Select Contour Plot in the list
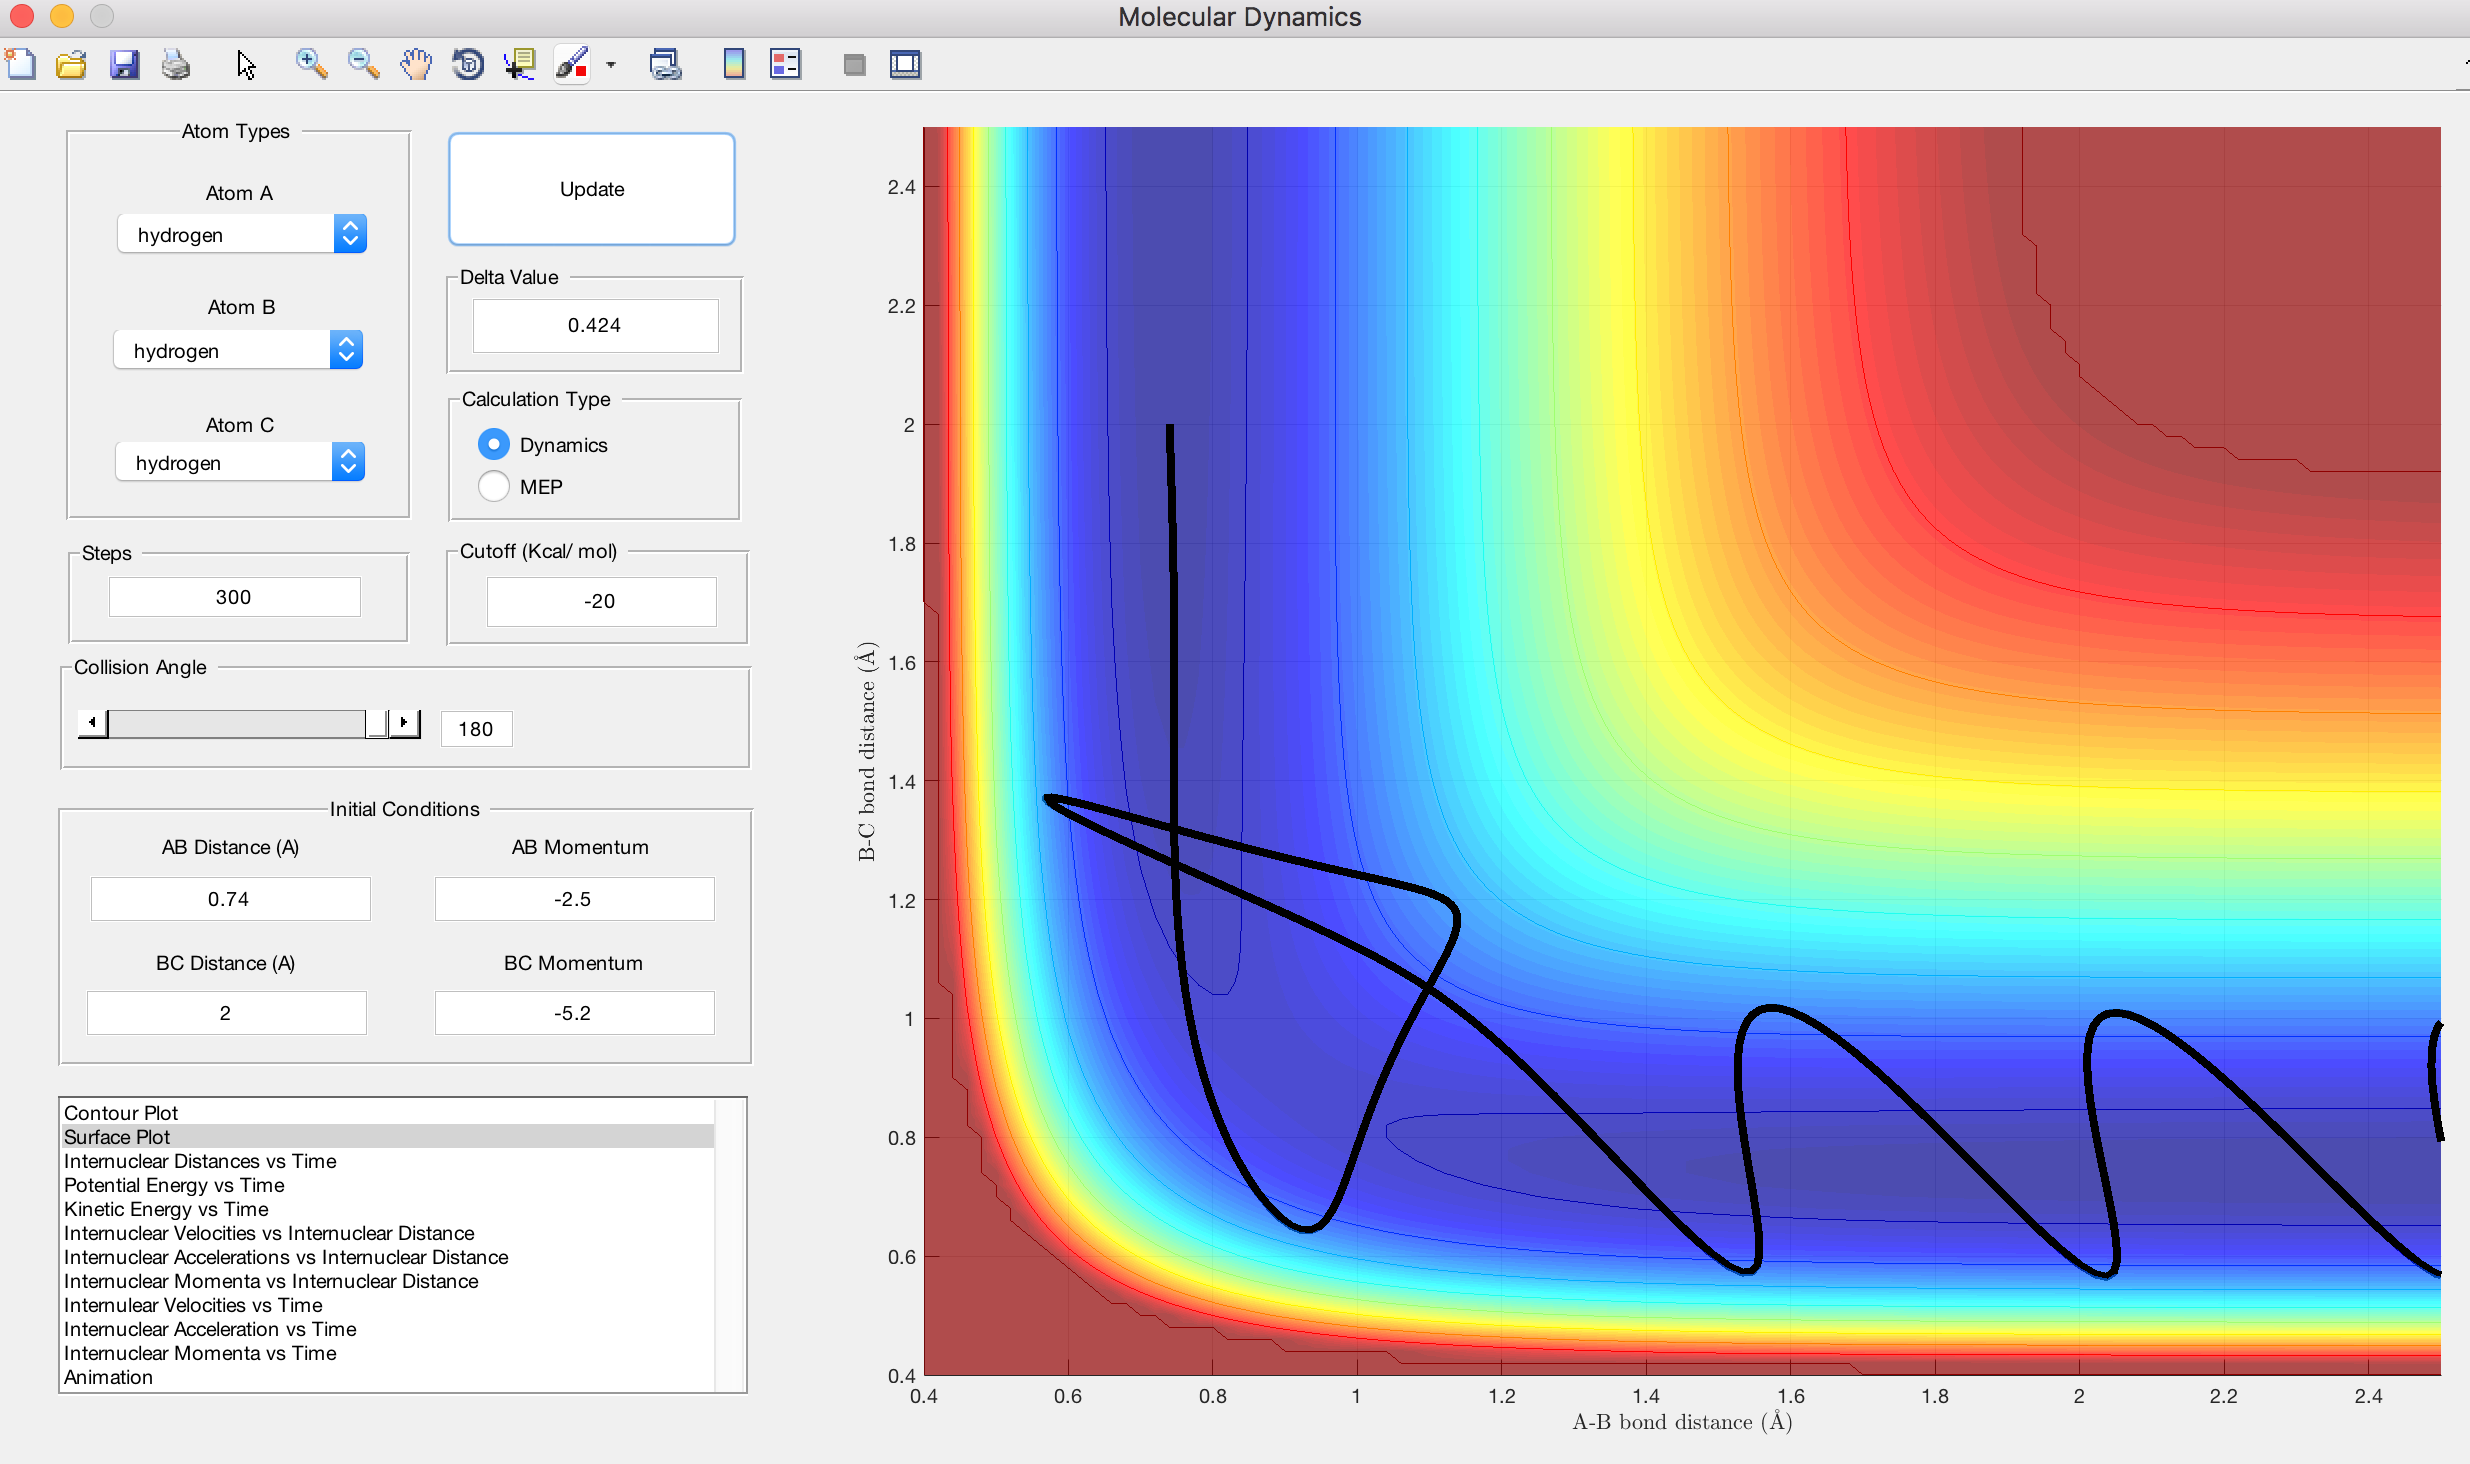Image resolution: width=2470 pixels, height=1464 pixels. click(x=121, y=1113)
